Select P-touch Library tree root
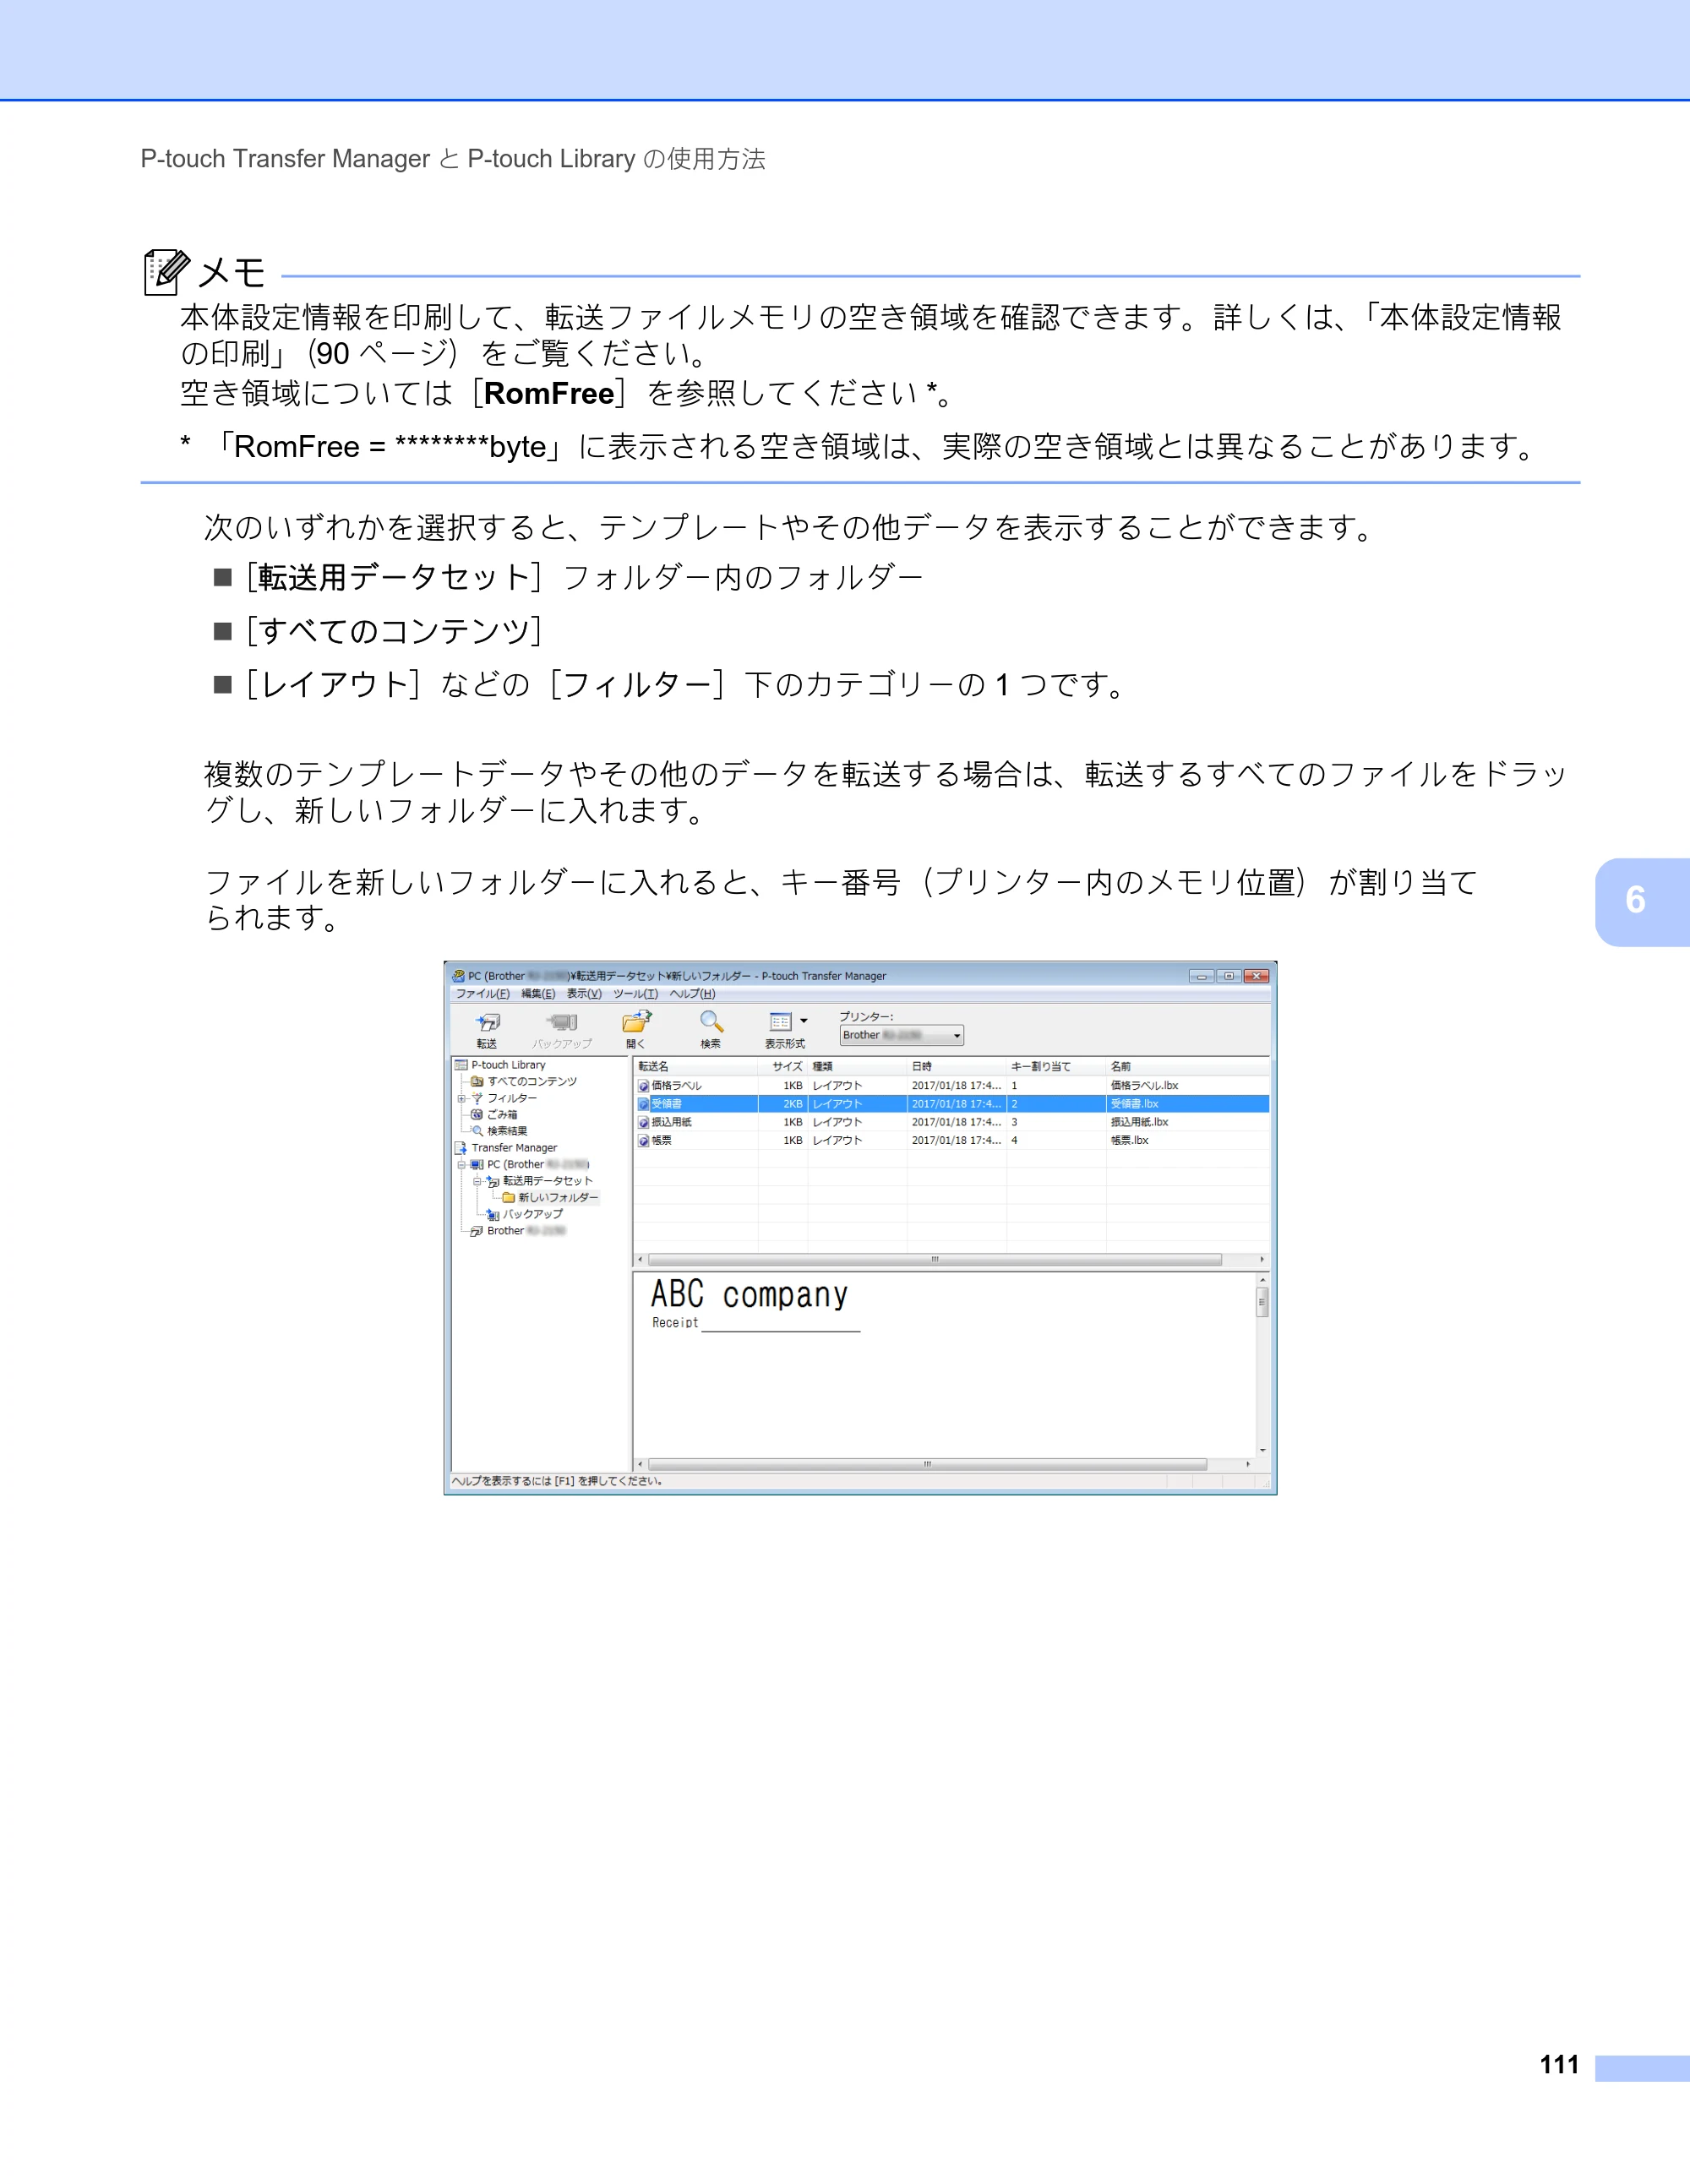The width and height of the screenshot is (1690, 2184). tap(508, 1065)
